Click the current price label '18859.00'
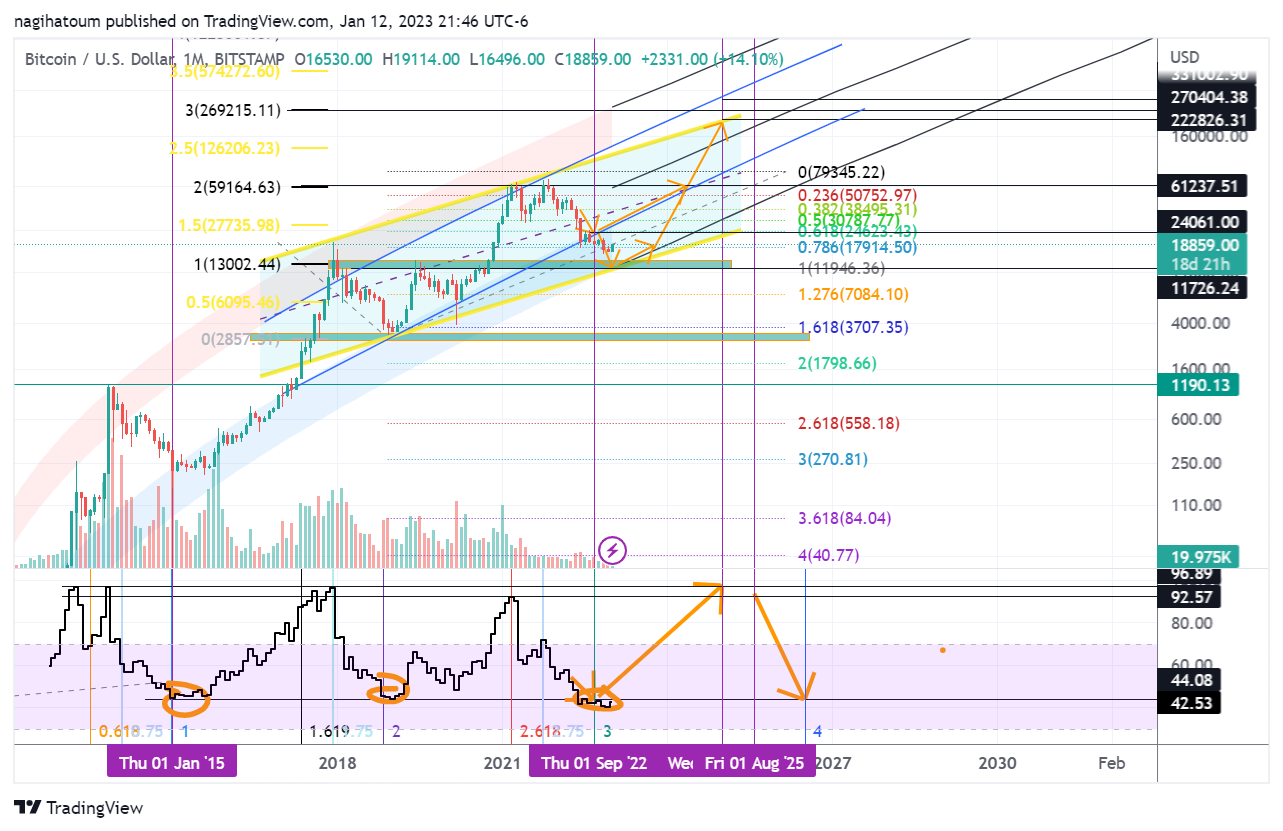This screenshot has height=831, width=1283. pos(1203,244)
